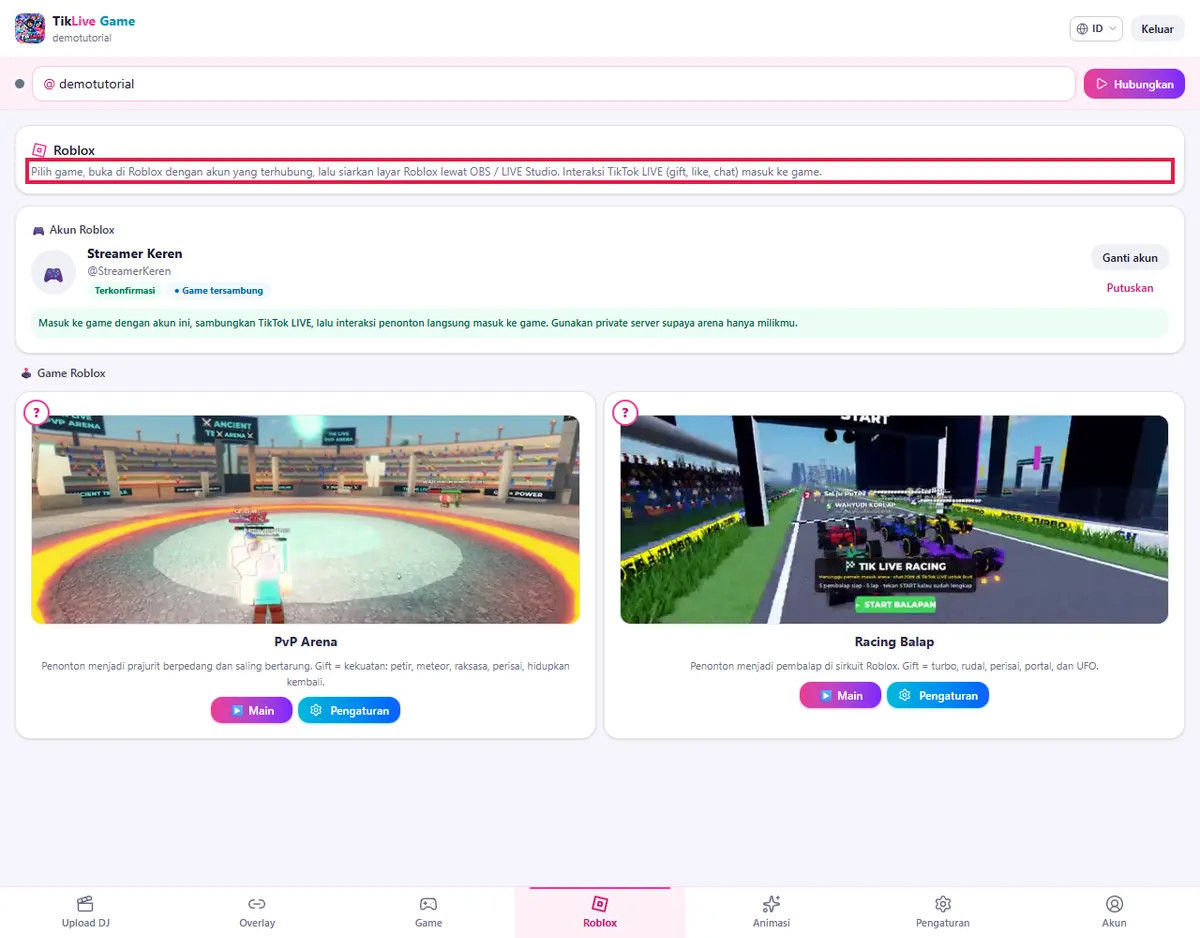
Task: Click the @StreamerKeren handle text
Action: pyautogui.click(x=129, y=271)
